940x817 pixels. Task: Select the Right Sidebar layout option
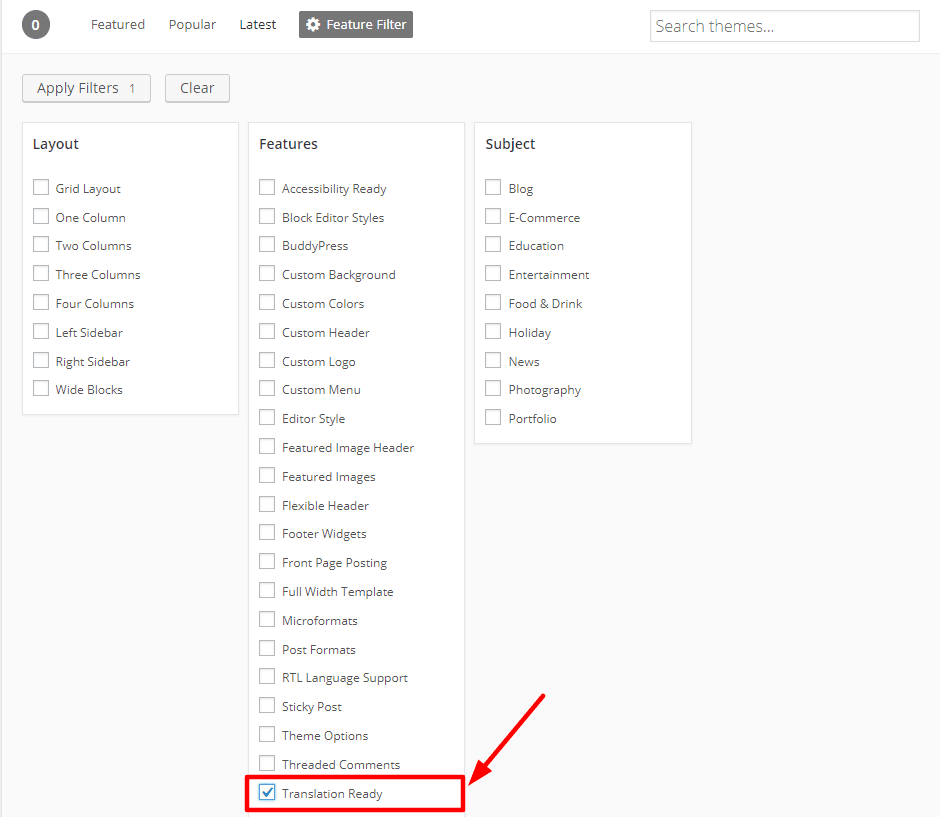tap(41, 361)
